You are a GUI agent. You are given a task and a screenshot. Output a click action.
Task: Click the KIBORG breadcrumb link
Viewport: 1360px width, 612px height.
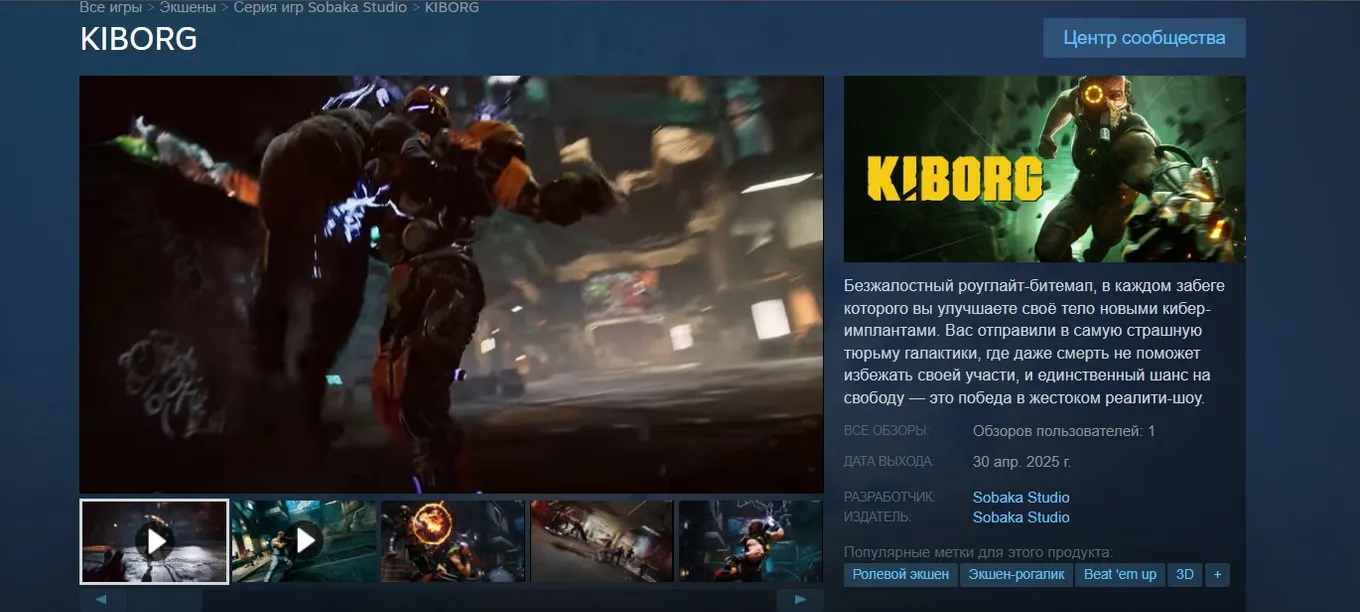pyautogui.click(x=451, y=7)
